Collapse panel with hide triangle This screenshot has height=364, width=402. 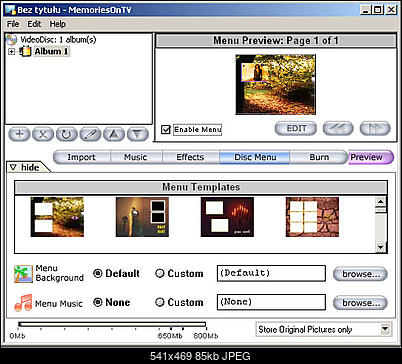click(x=13, y=167)
